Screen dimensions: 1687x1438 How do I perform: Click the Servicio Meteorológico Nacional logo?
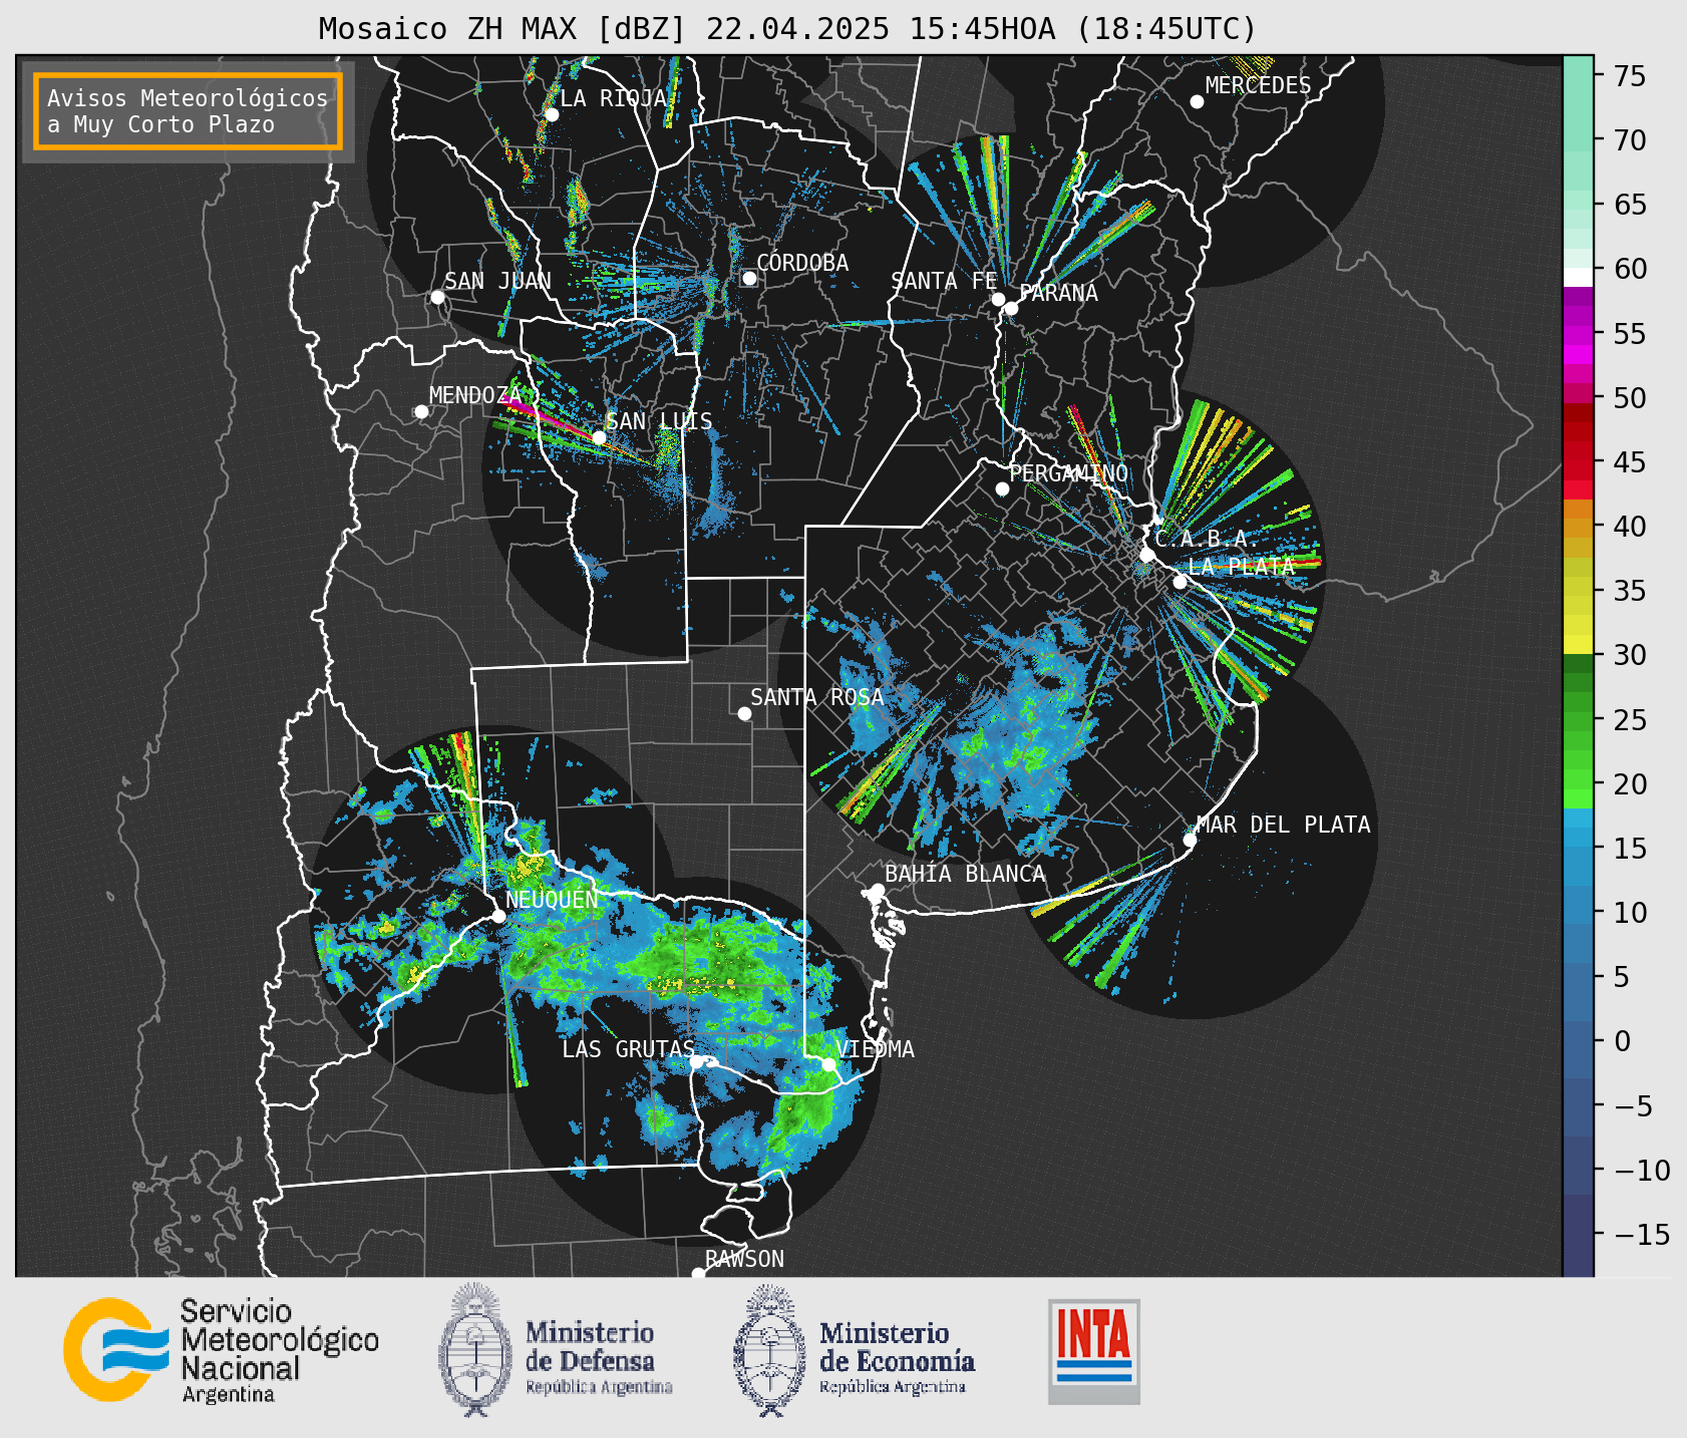[x=221, y=1350]
